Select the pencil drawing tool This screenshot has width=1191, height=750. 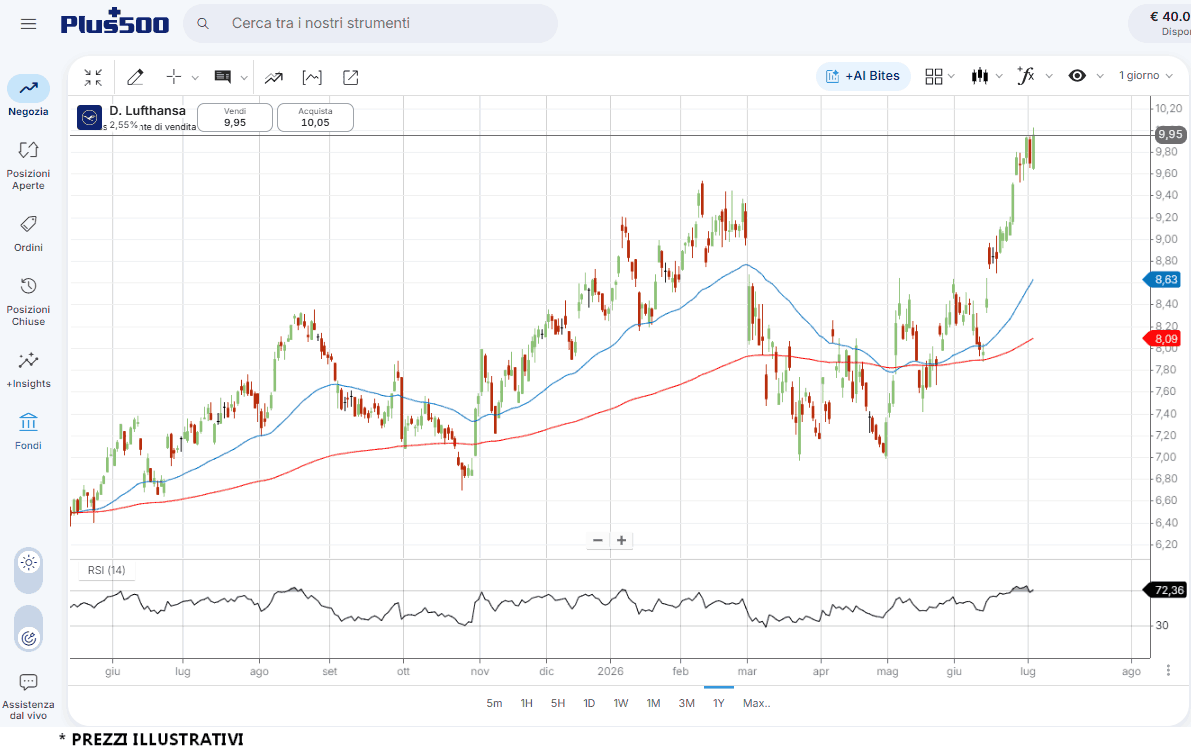(x=135, y=77)
